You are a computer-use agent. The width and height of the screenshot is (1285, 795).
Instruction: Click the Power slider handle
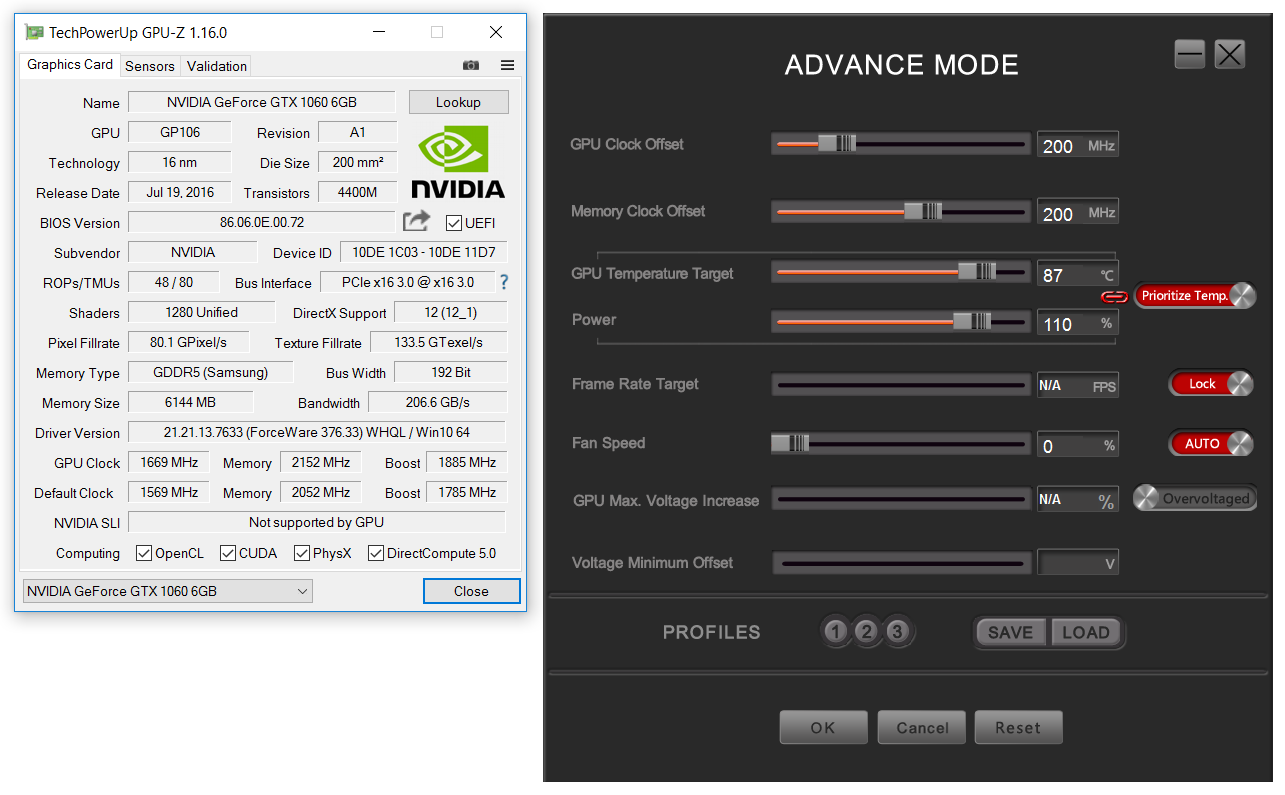tap(972, 321)
